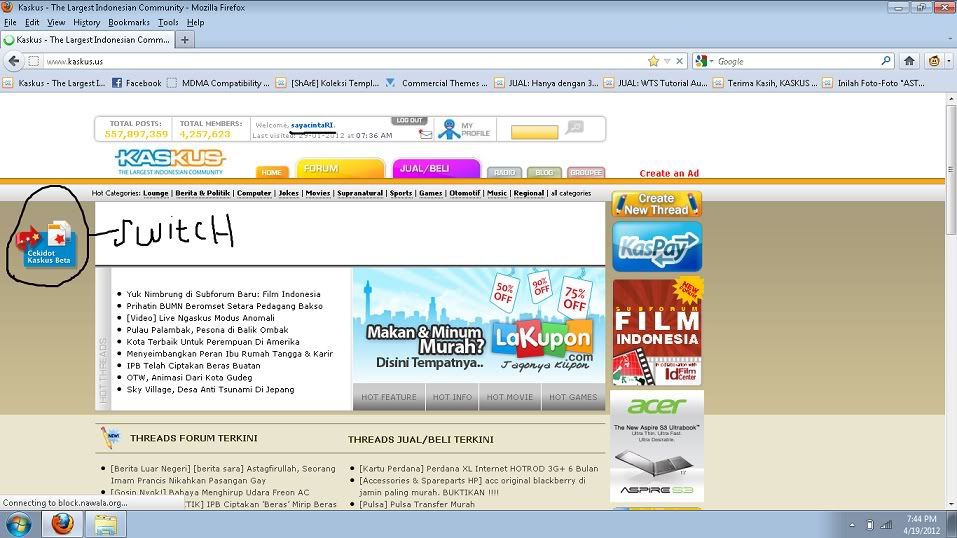Open Pulsa Transfer Murah listing
957x538 pixels.
click(417, 504)
